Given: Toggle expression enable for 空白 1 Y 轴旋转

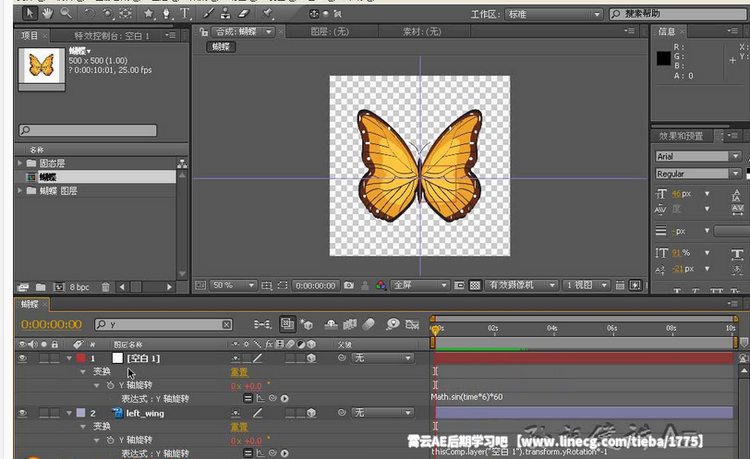Looking at the screenshot, I should click(x=248, y=398).
